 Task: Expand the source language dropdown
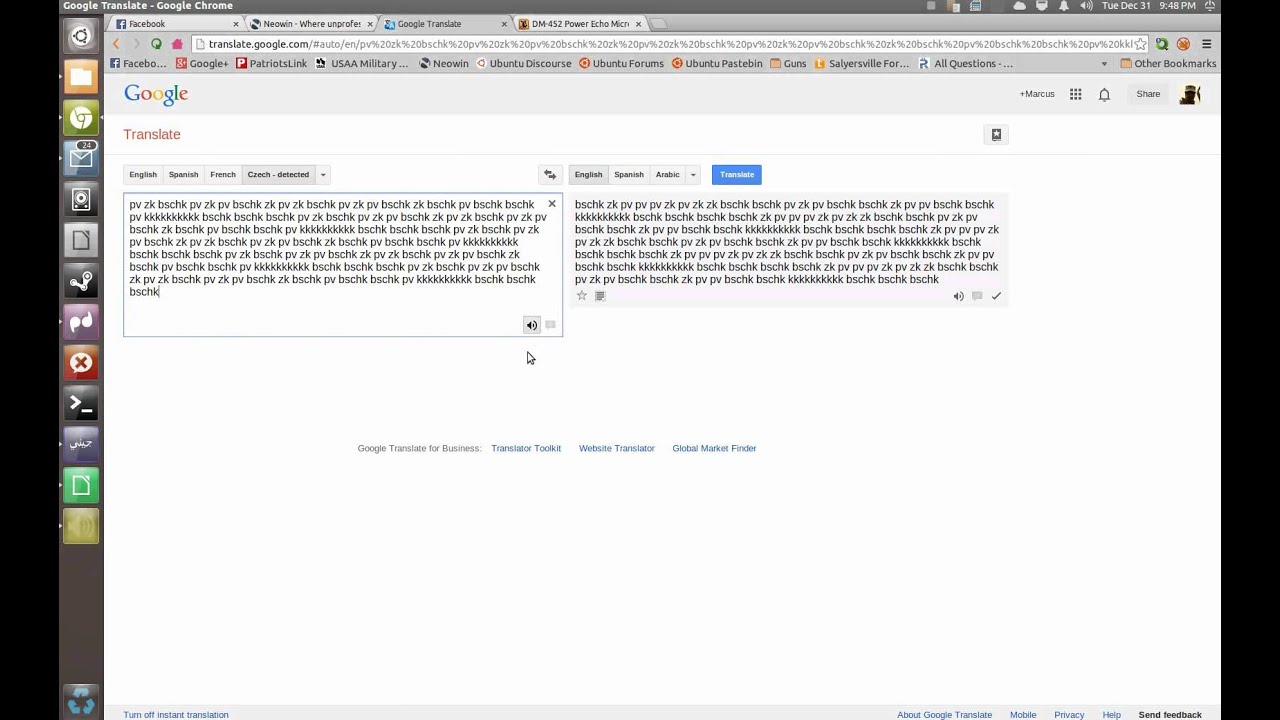[x=322, y=175]
